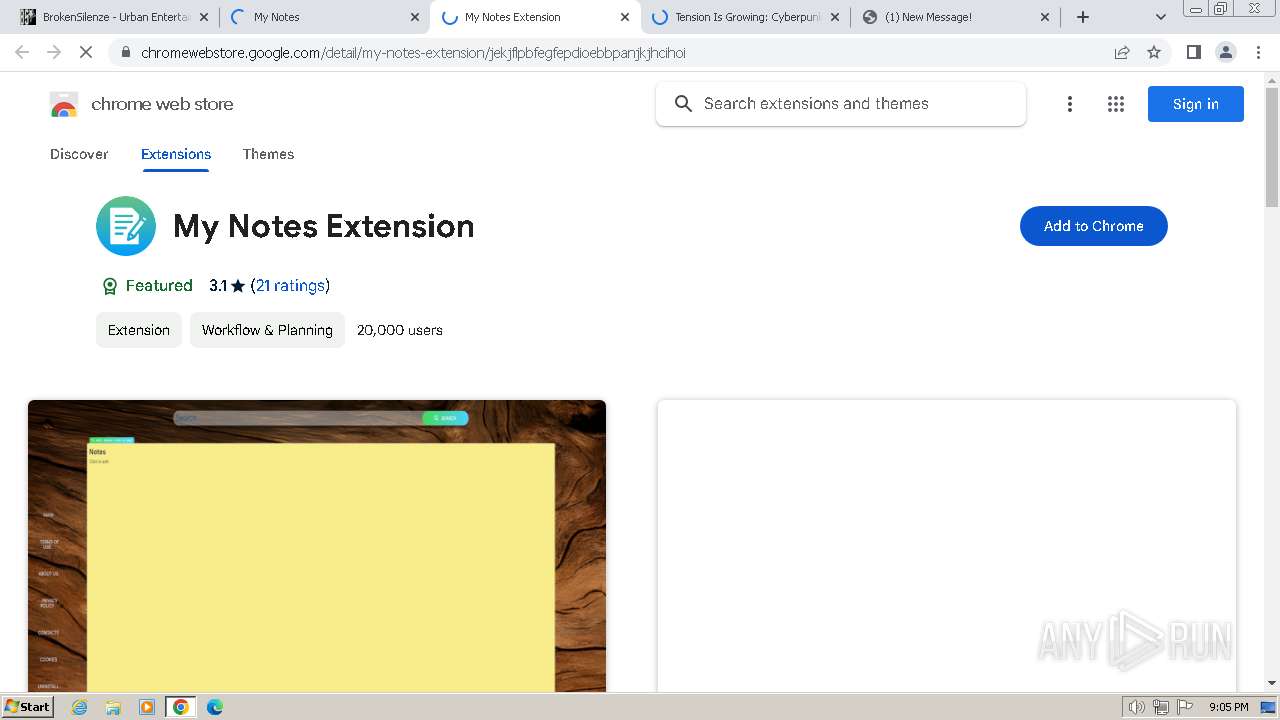Viewport: 1280px width, 720px height.
Task: Open the Discover section
Action: pyautogui.click(x=79, y=154)
